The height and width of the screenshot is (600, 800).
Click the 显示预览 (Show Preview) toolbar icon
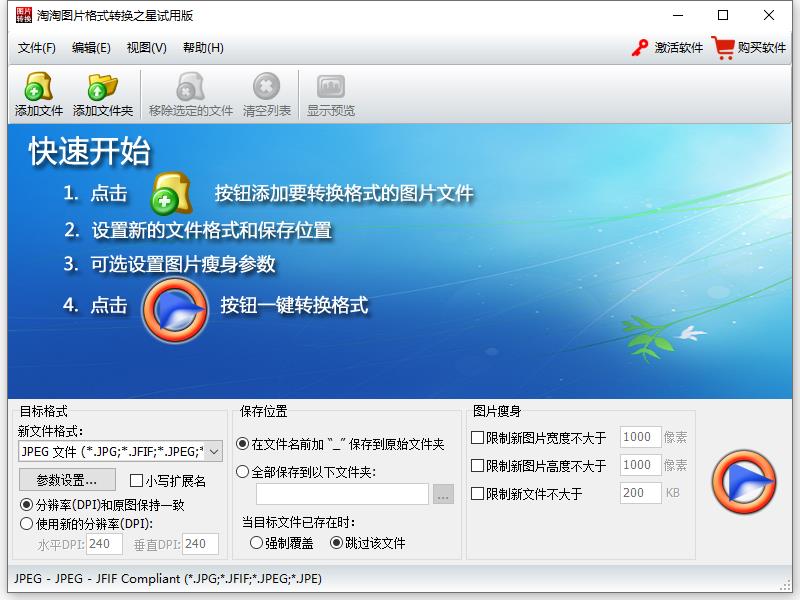pos(330,85)
